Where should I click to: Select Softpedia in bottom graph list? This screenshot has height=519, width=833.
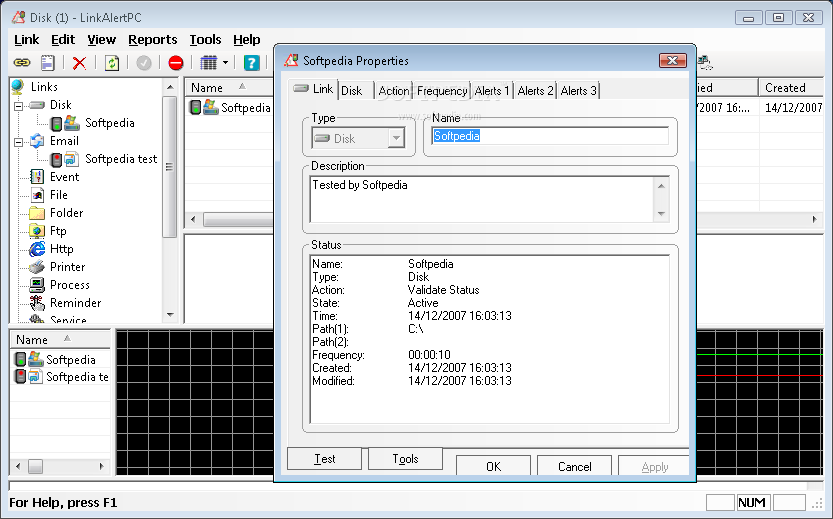(61, 360)
